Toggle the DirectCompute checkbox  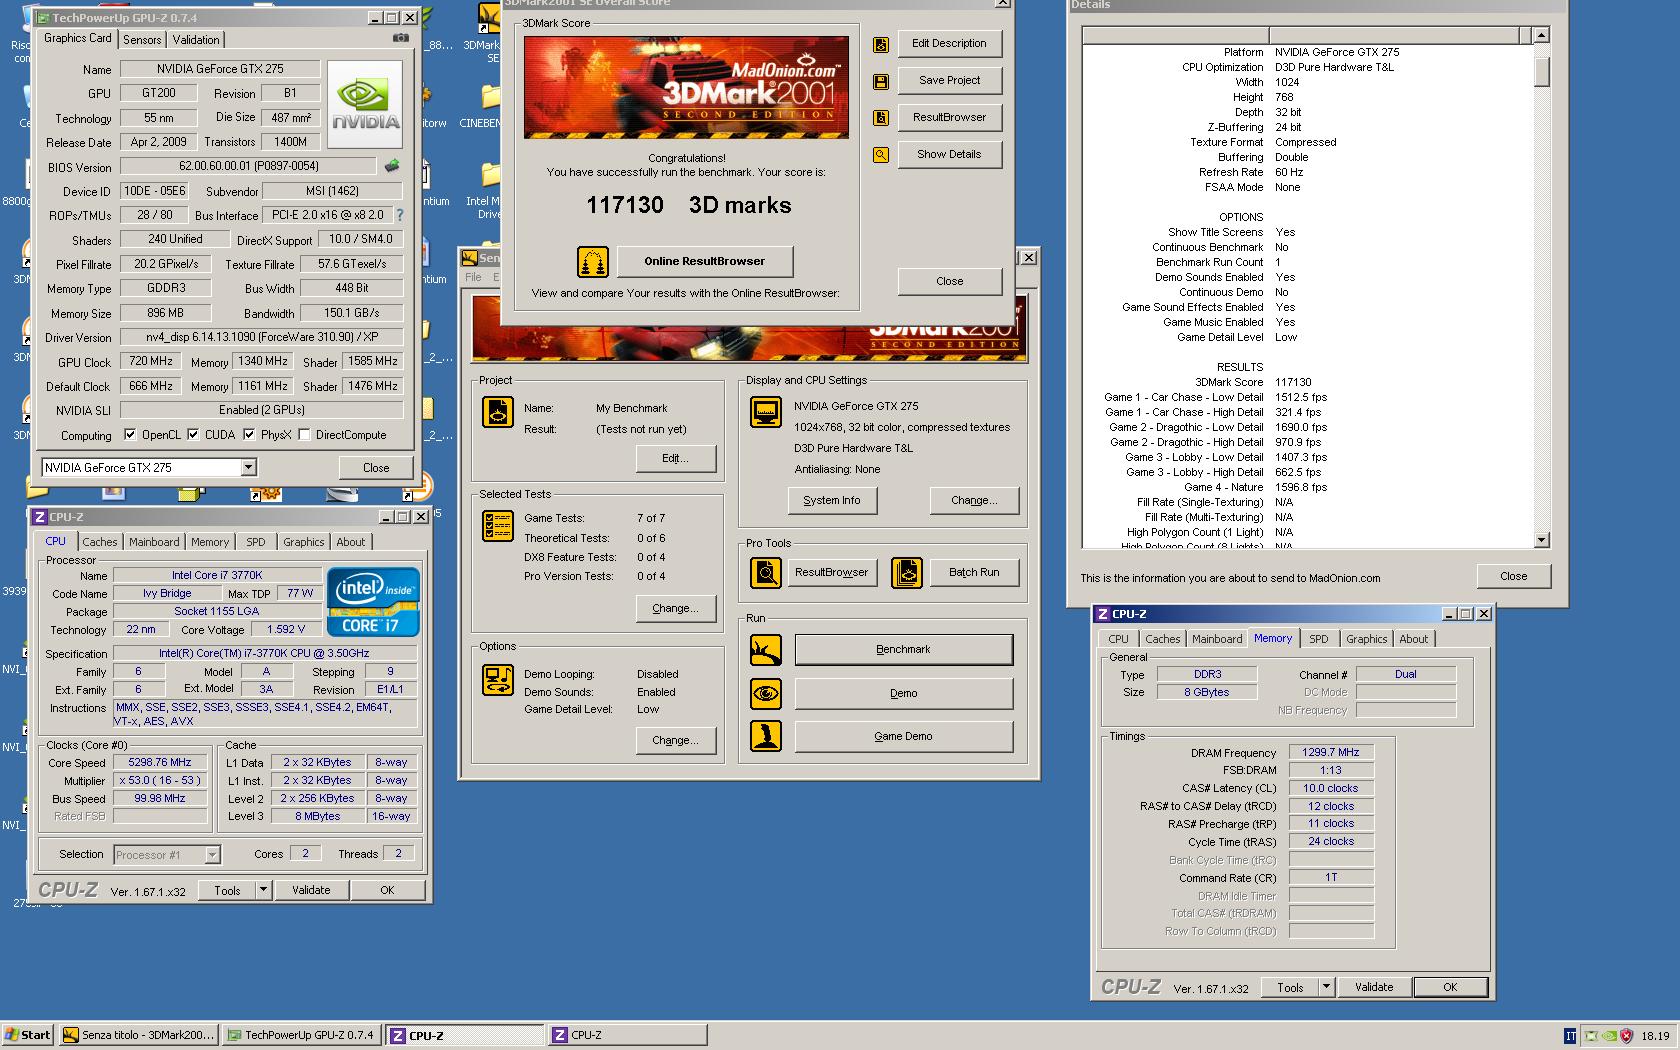point(304,435)
